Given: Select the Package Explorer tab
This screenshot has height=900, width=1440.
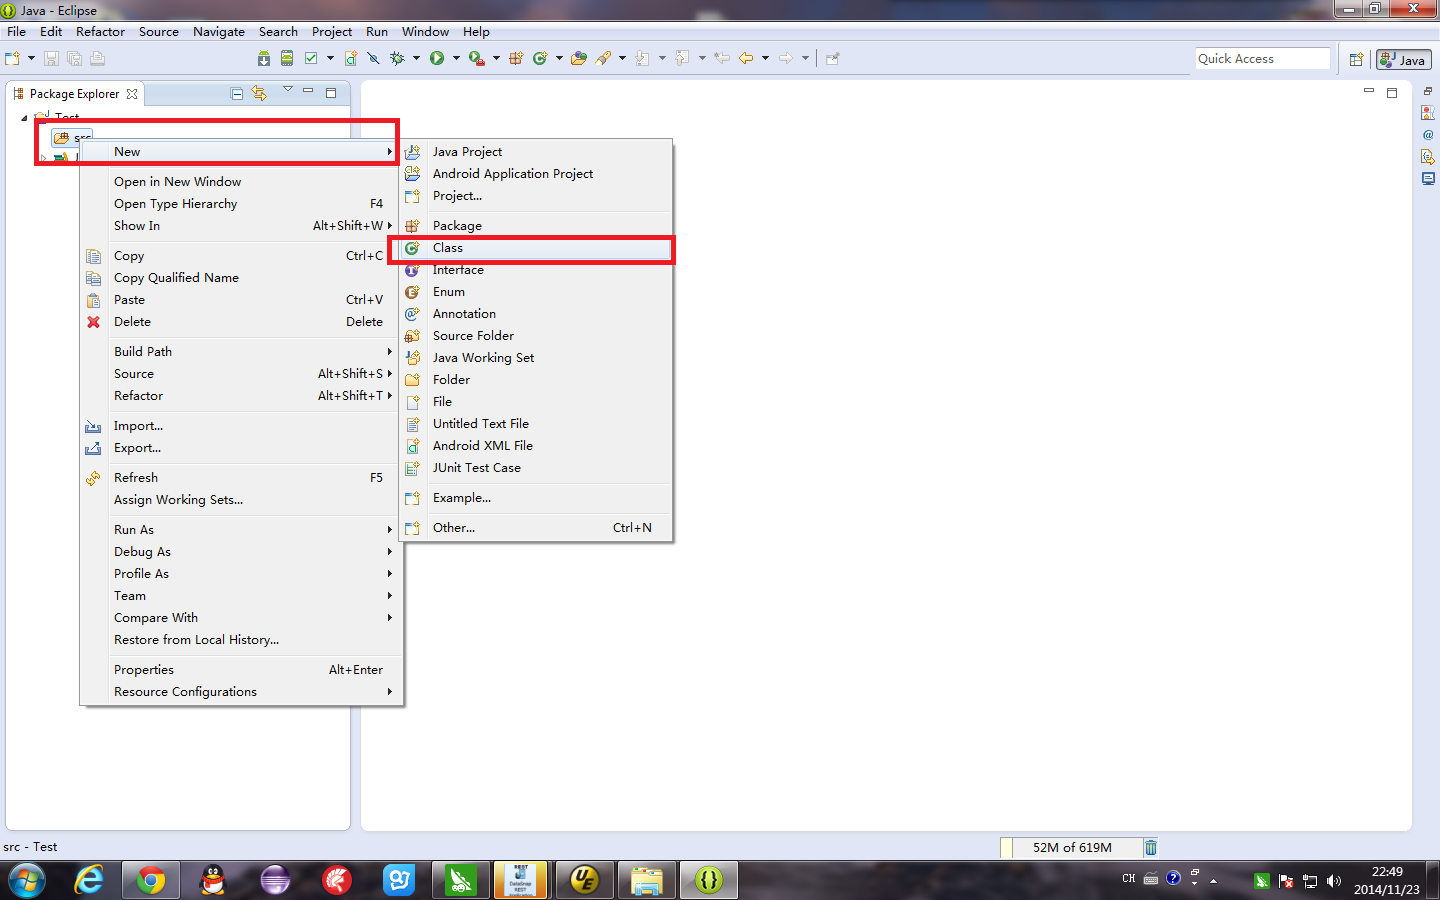Looking at the screenshot, I should coord(74,94).
